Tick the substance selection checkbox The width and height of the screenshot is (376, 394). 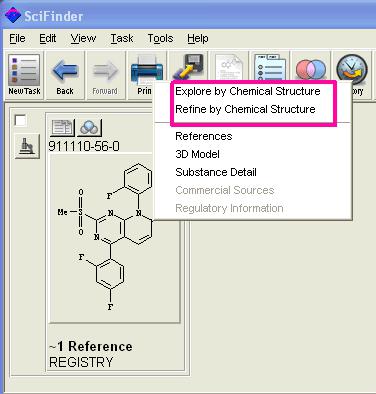point(21,120)
